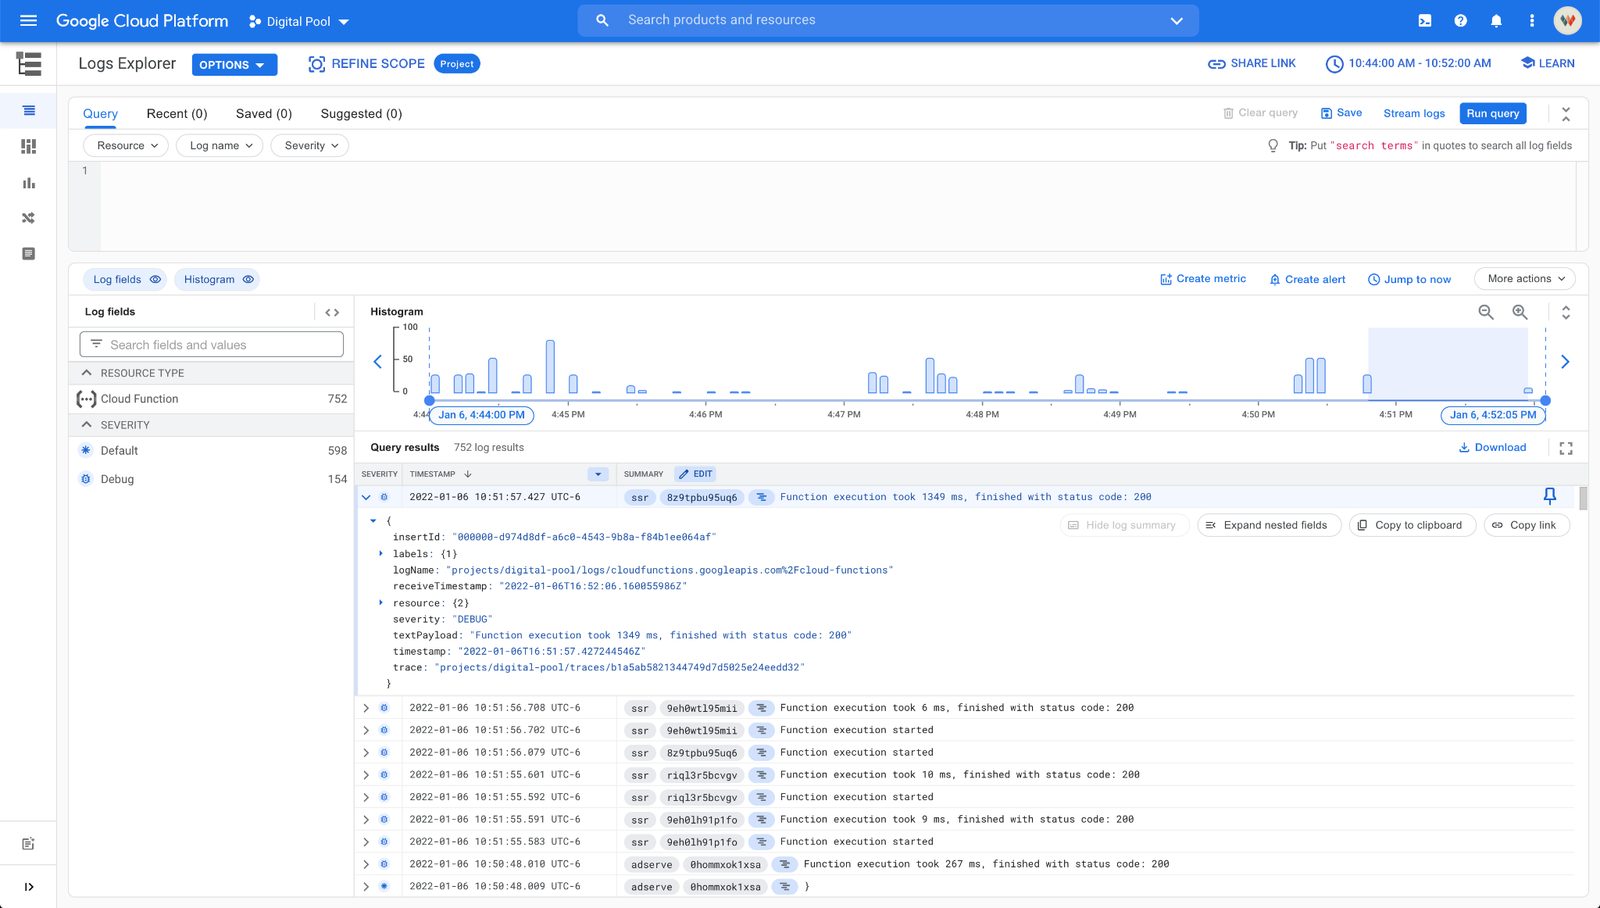Click the Logging product icon beside Logs Explorer
The height and width of the screenshot is (908, 1600).
click(29, 64)
